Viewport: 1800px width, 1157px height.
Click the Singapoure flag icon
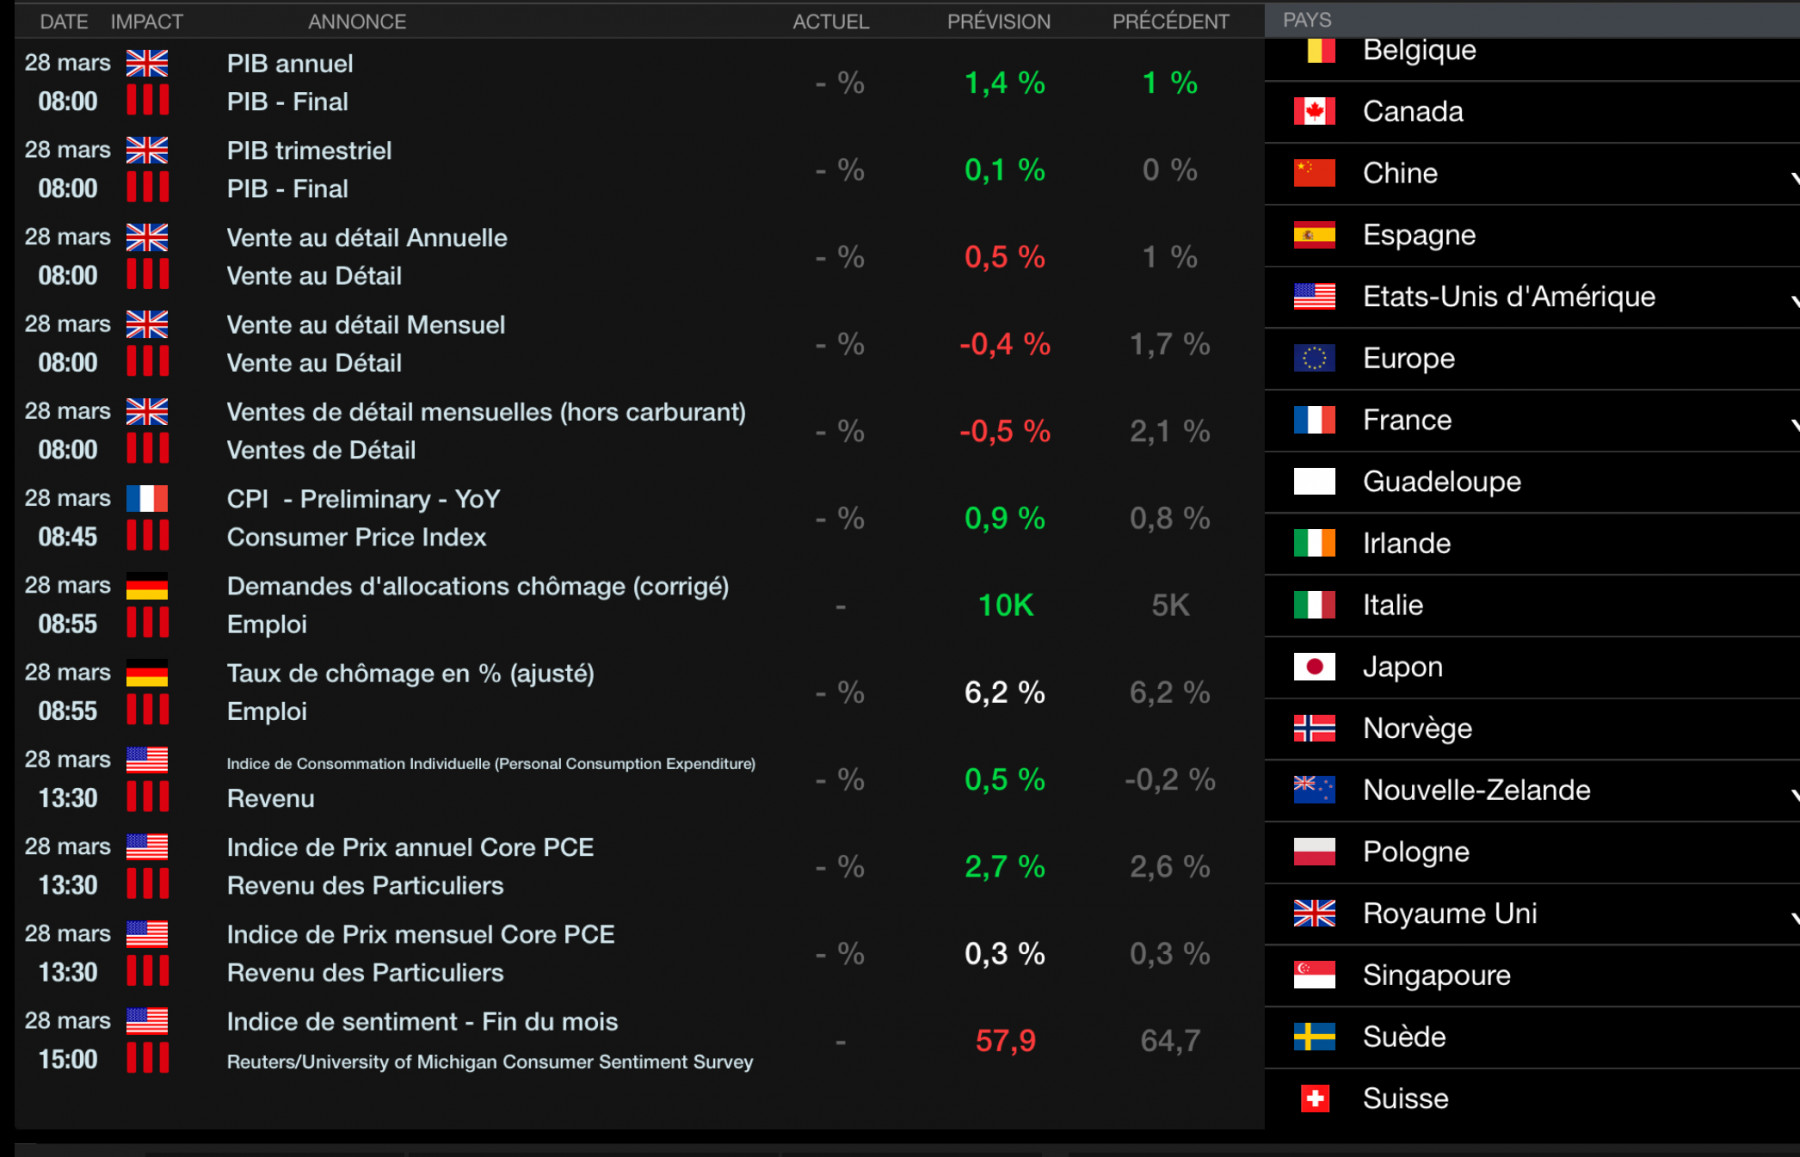(1314, 975)
